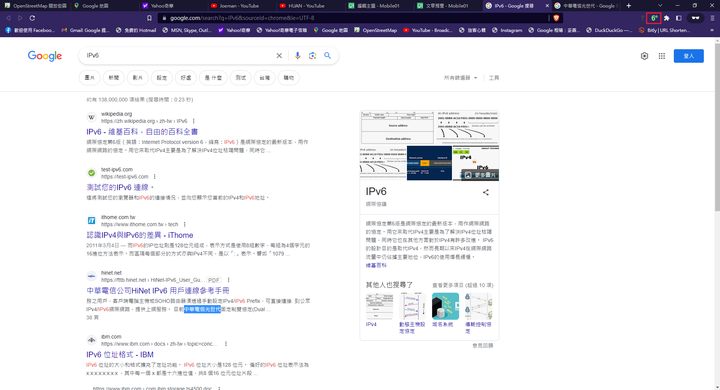The width and height of the screenshot is (720, 390).
Task: Clear the IPv6 search query with X
Action: (x=279, y=56)
